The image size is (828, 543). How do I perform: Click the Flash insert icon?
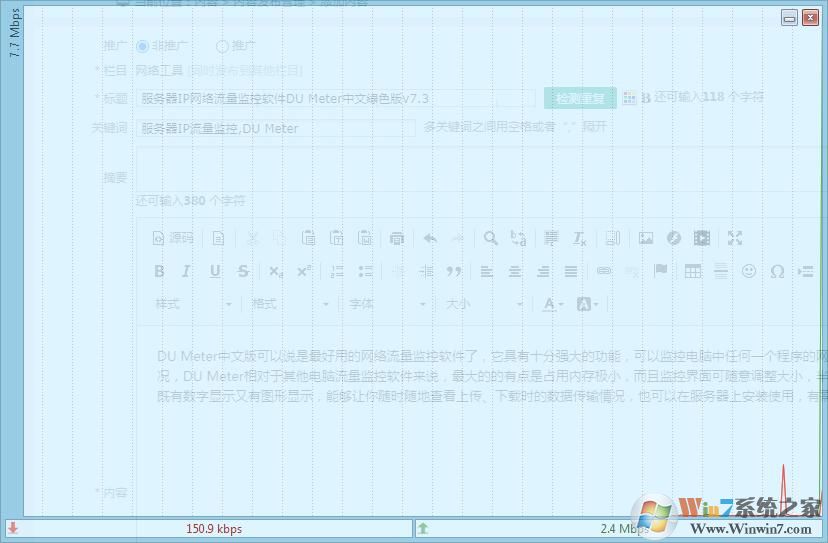point(674,238)
